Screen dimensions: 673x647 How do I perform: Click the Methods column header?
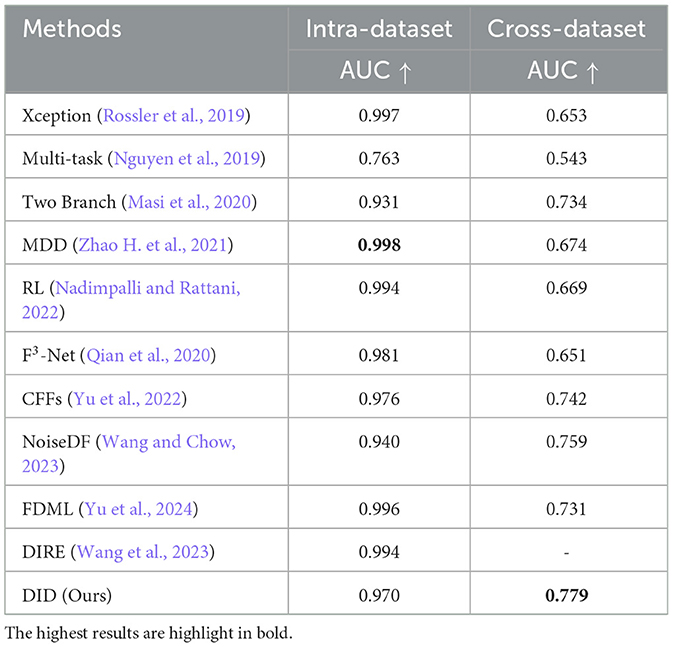click(x=72, y=29)
